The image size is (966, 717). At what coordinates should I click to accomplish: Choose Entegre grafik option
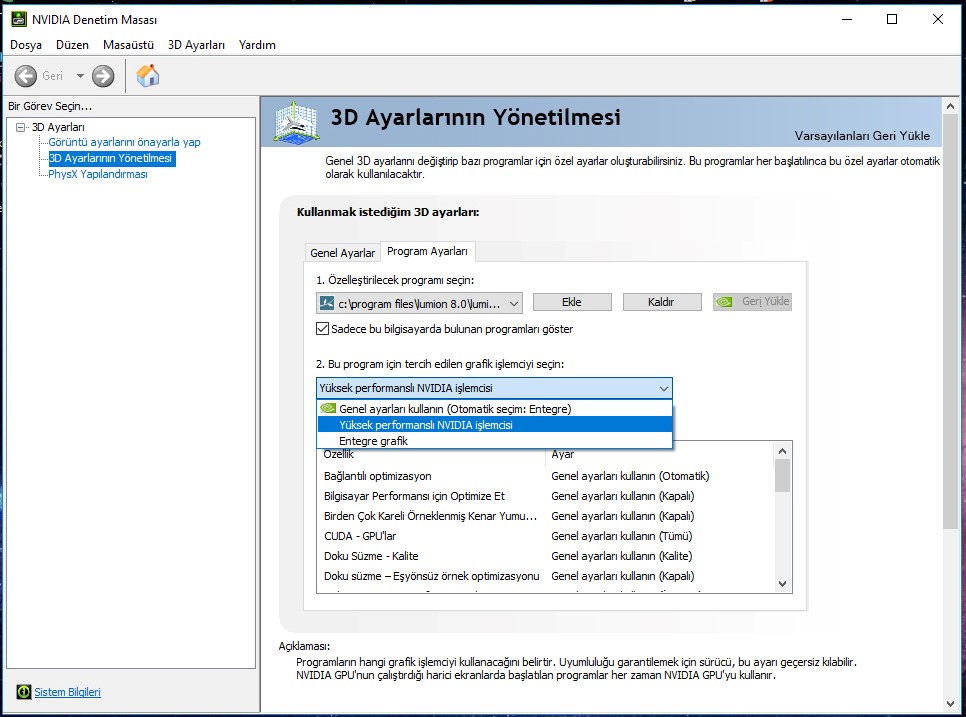(494, 441)
